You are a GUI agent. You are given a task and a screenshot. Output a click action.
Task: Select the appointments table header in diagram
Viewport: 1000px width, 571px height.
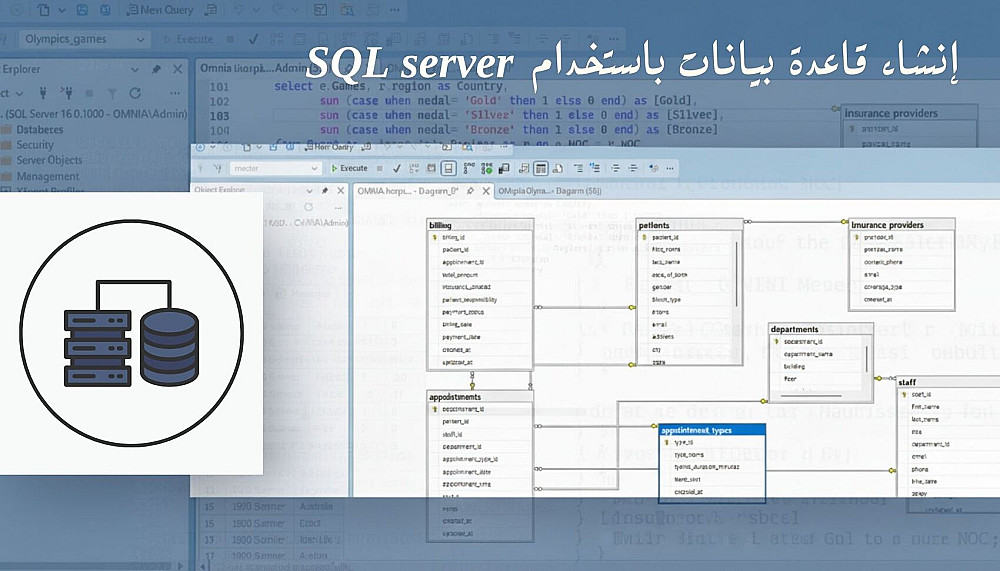[x=480, y=397]
